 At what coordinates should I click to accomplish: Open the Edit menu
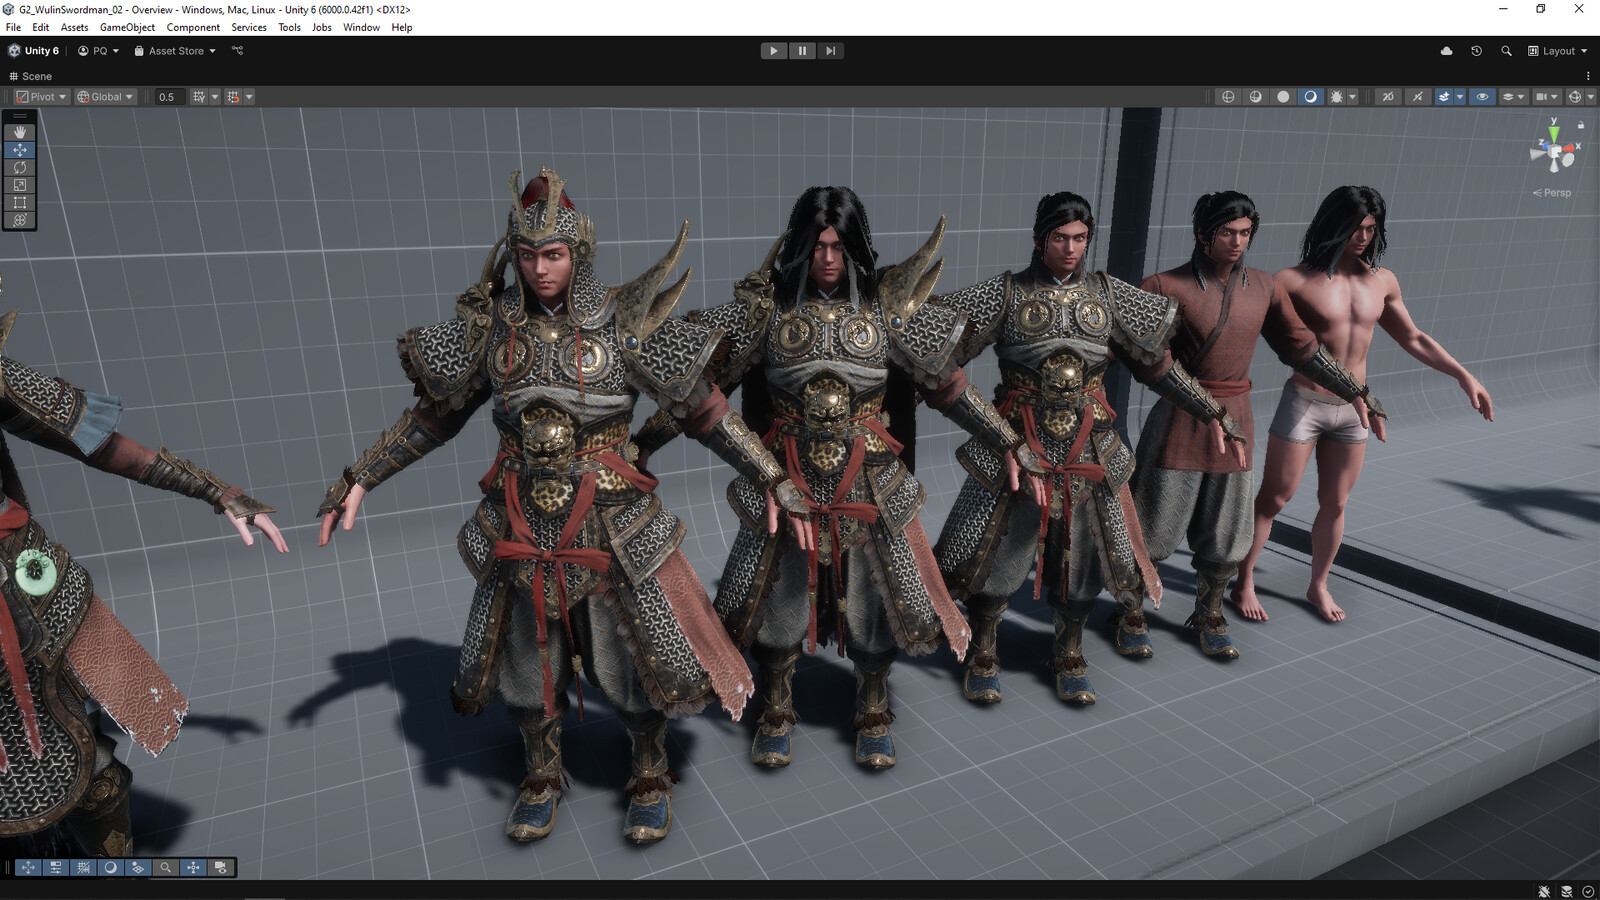pos(40,27)
